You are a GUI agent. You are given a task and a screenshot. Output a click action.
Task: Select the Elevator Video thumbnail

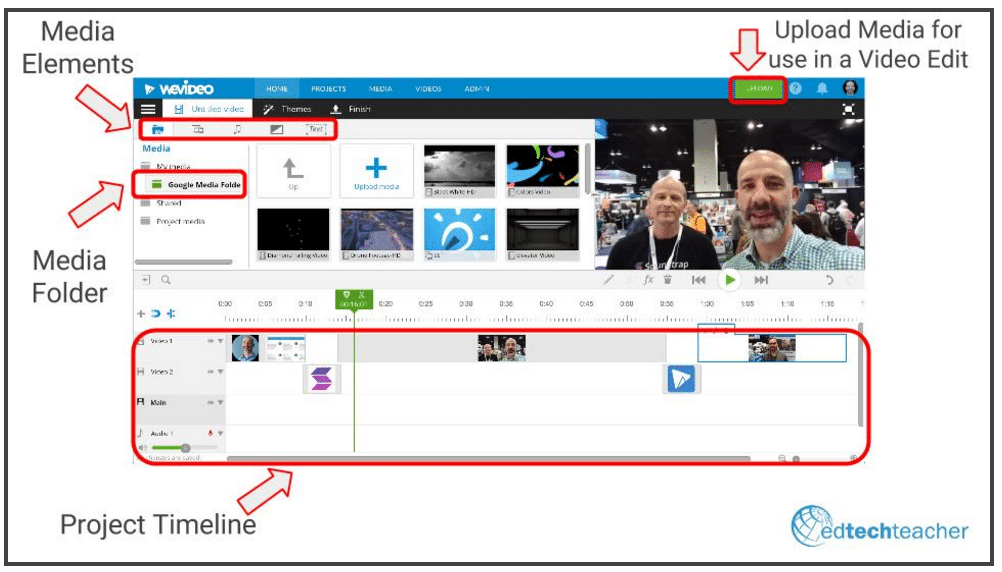coord(543,234)
